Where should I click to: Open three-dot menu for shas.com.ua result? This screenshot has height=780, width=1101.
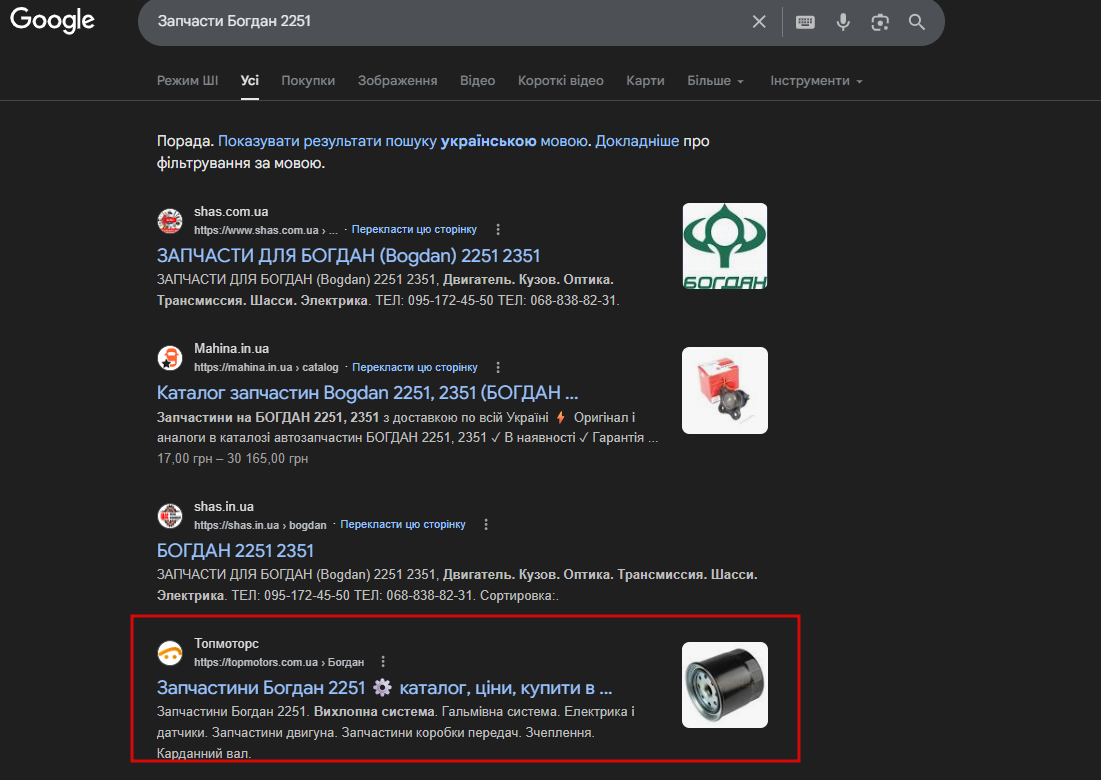click(498, 230)
